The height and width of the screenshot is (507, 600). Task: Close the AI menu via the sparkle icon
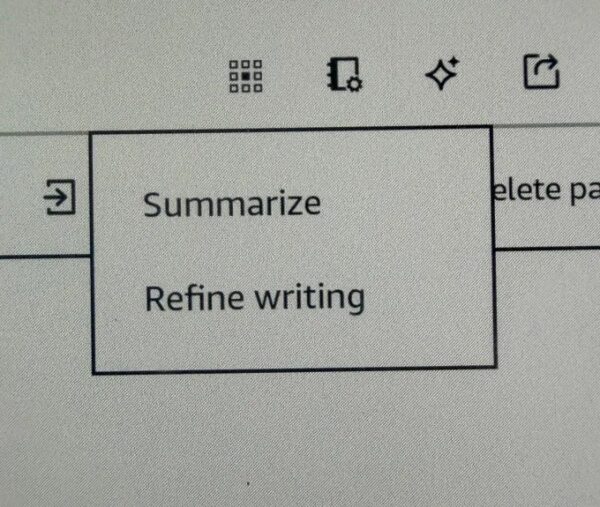coord(441,74)
